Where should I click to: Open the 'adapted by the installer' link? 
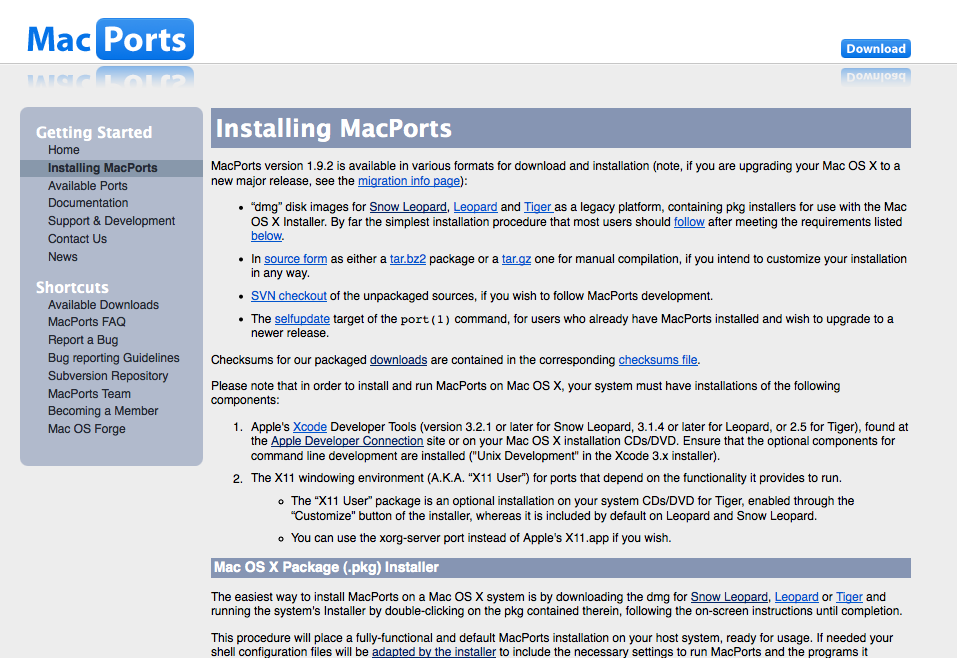434,652
